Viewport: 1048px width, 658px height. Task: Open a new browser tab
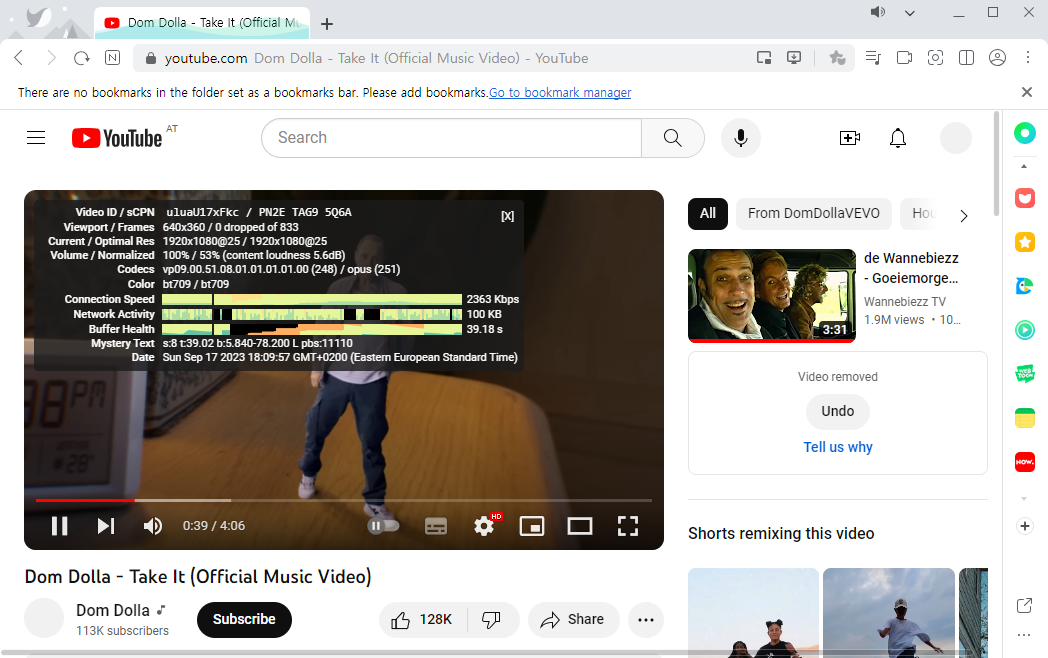(327, 24)
